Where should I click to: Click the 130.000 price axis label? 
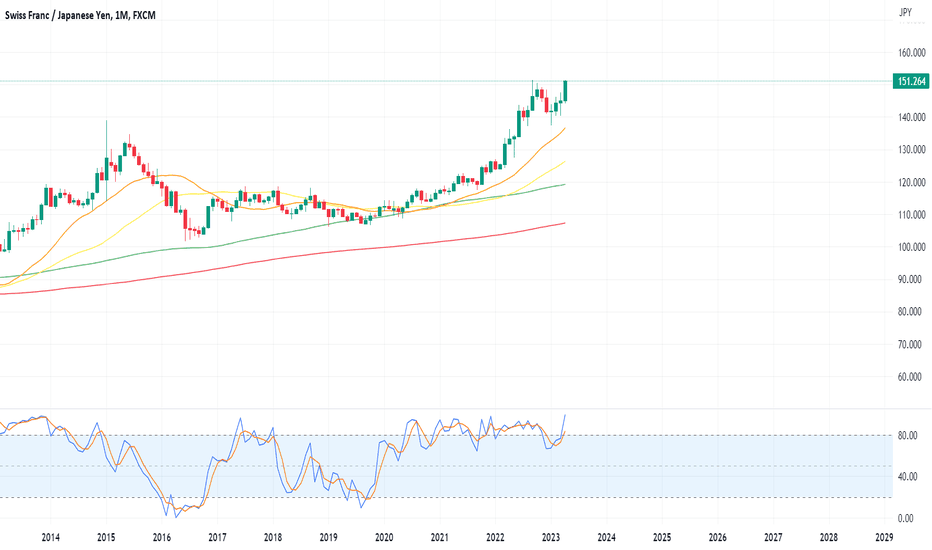click(x=912, y=149)
